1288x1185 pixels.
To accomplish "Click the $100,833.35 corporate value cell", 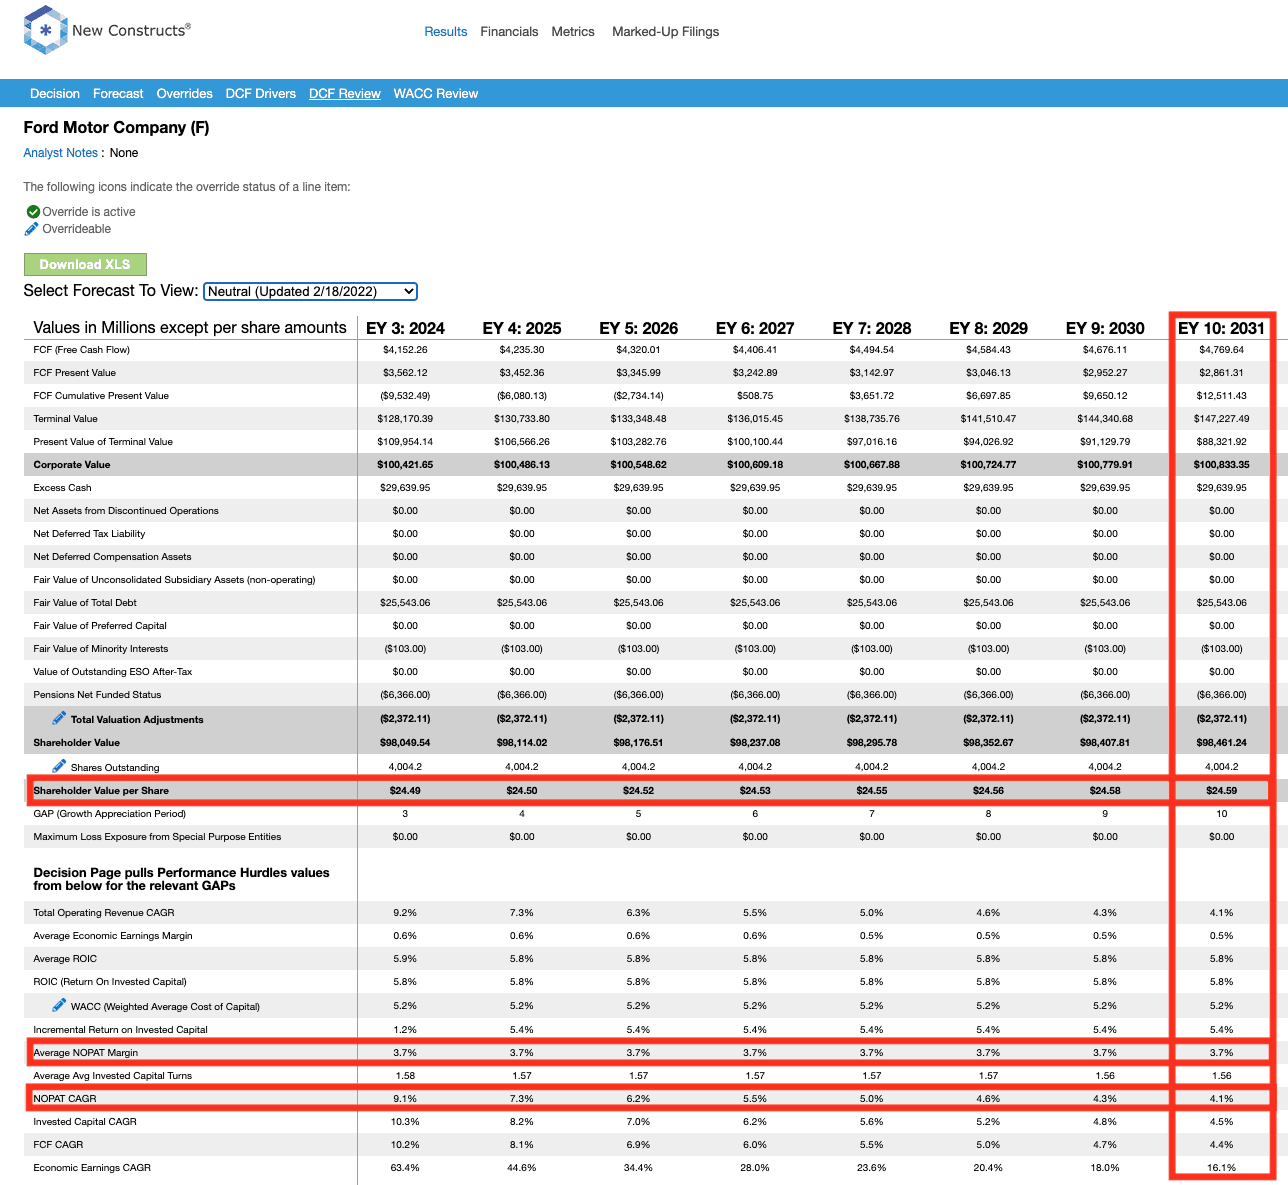I will click(1221, 465).
